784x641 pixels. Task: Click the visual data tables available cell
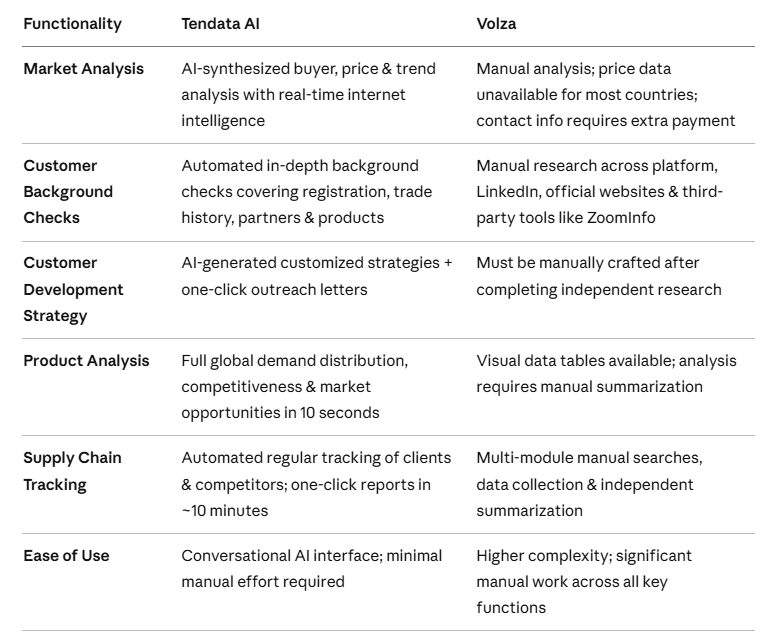click(x=606, y=374)
